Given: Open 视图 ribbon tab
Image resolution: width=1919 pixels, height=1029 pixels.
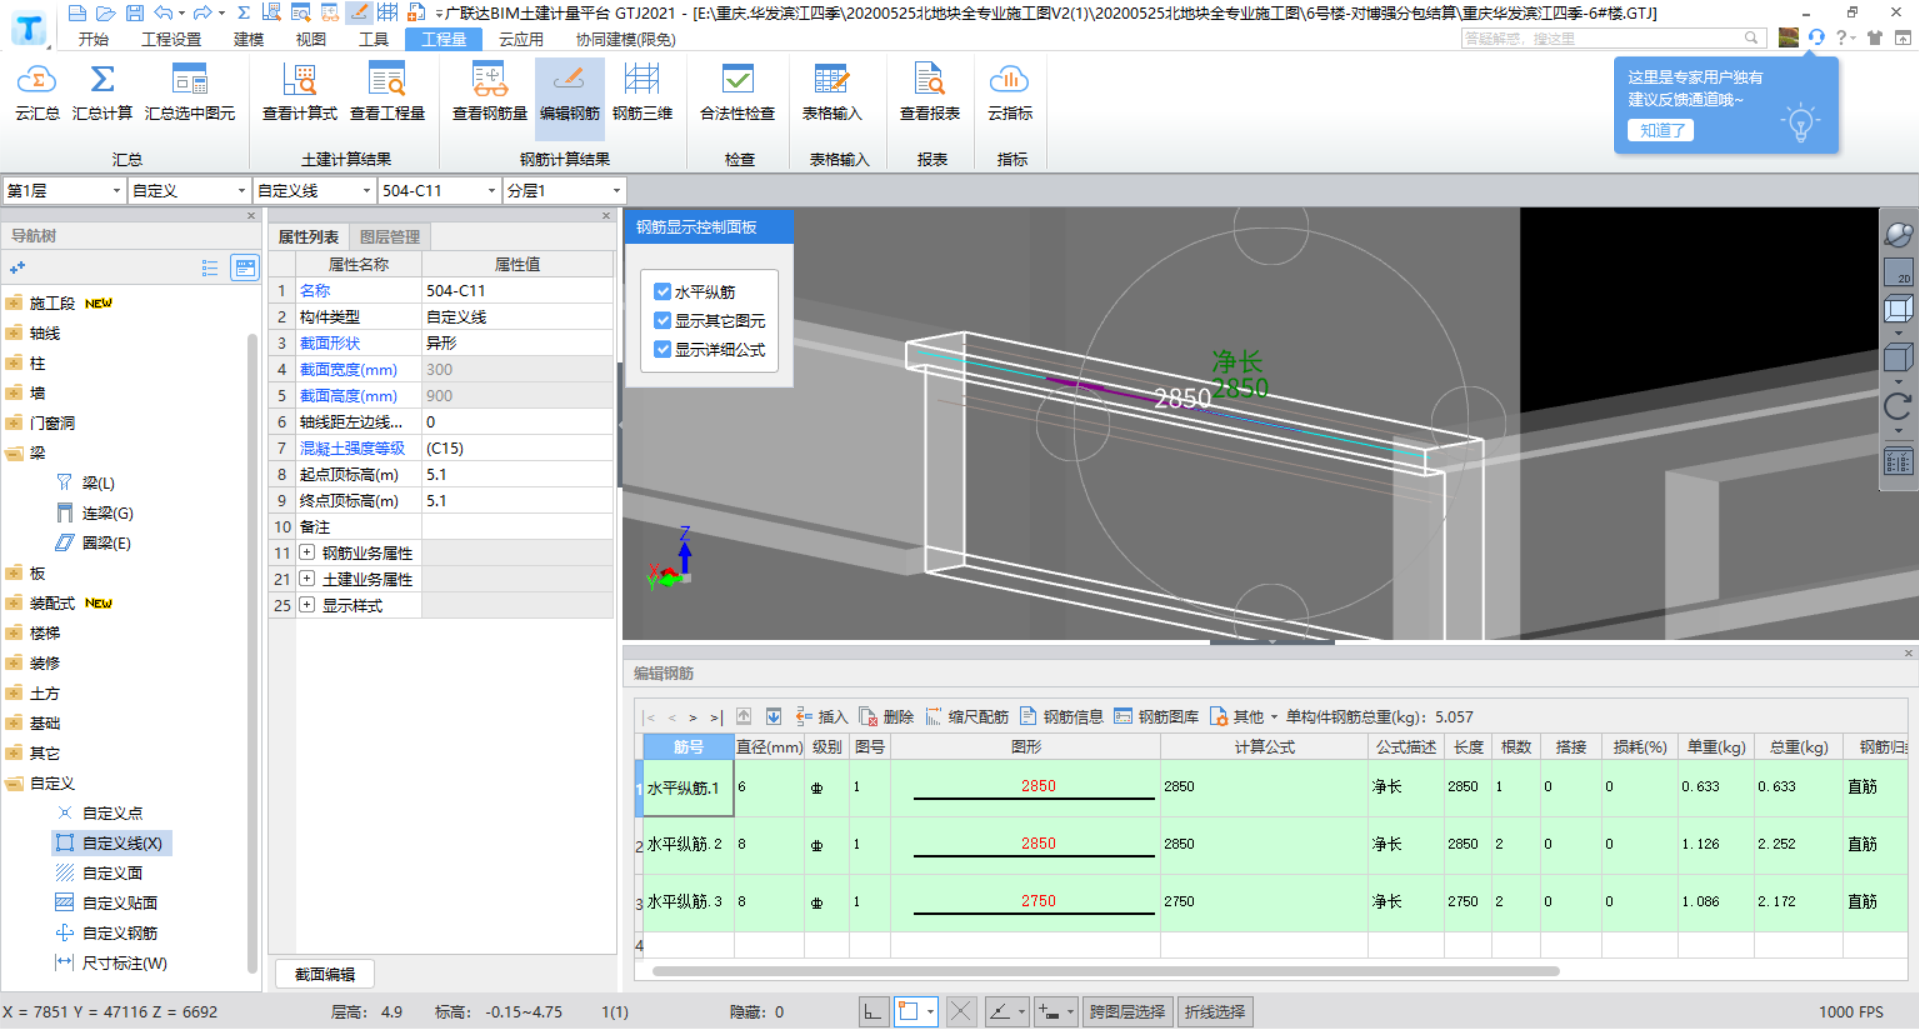Looking at the screenshot, I should pyautogui.click(x=311, y=39).
